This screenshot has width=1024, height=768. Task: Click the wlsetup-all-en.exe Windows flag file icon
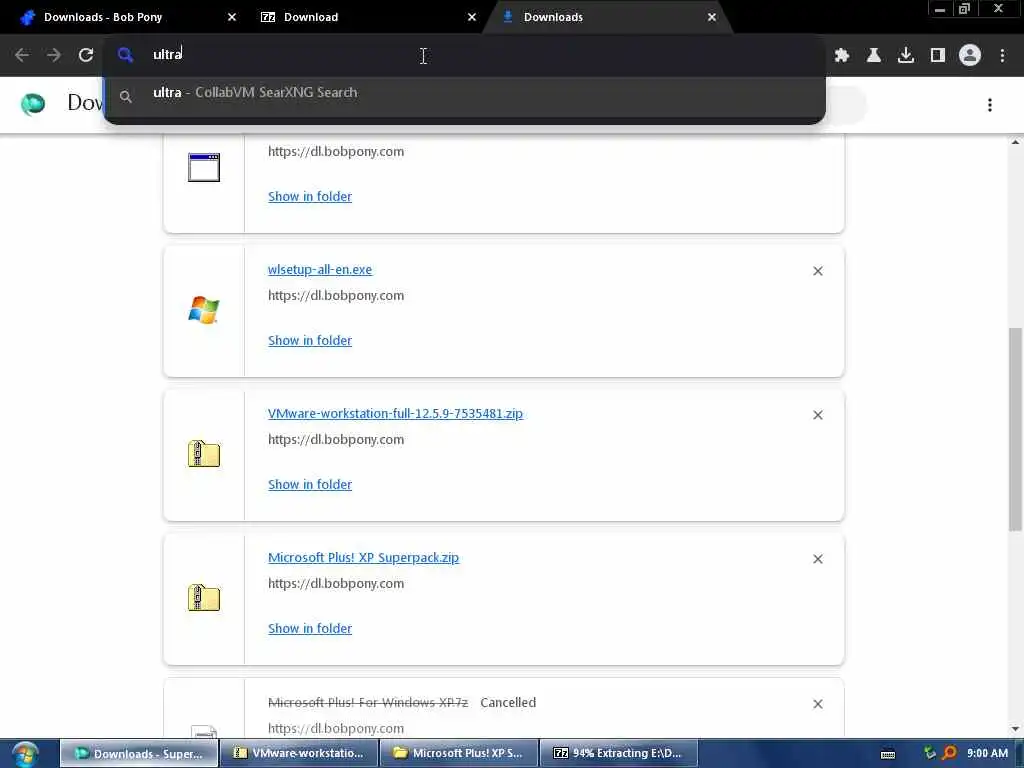point(204,310)
